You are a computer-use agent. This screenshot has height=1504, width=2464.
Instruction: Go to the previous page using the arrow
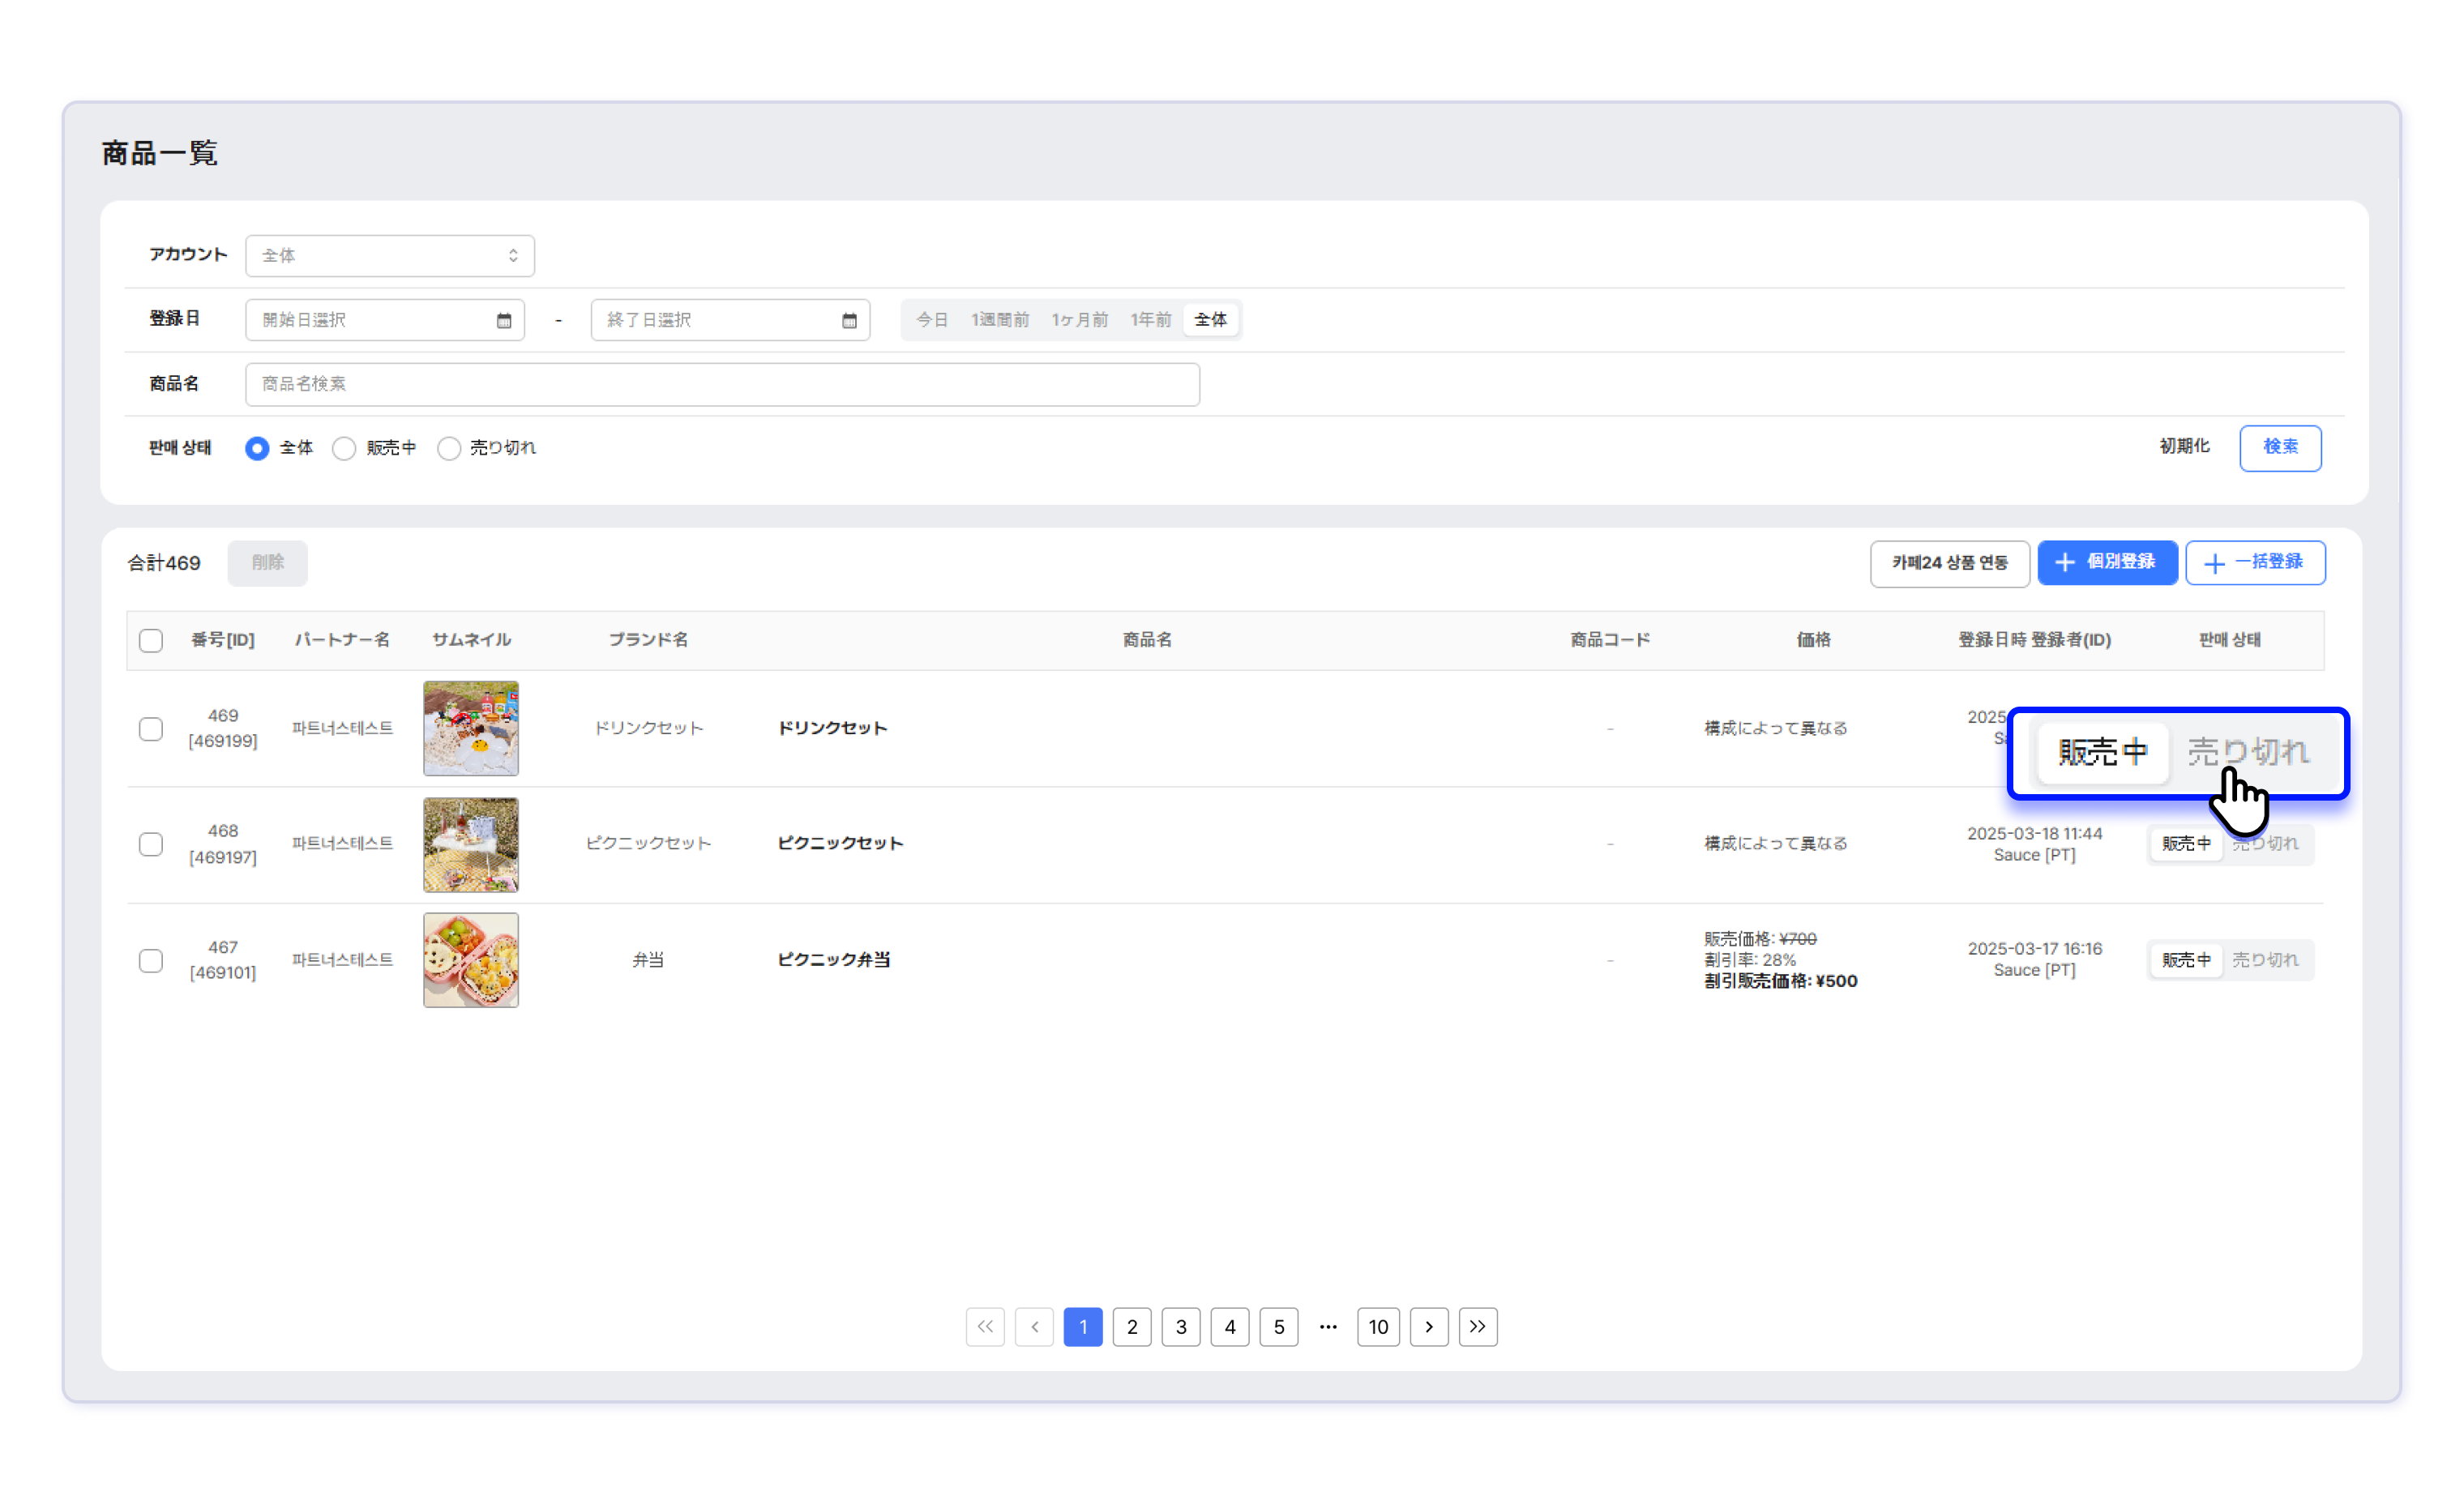pos(1034,1326)
